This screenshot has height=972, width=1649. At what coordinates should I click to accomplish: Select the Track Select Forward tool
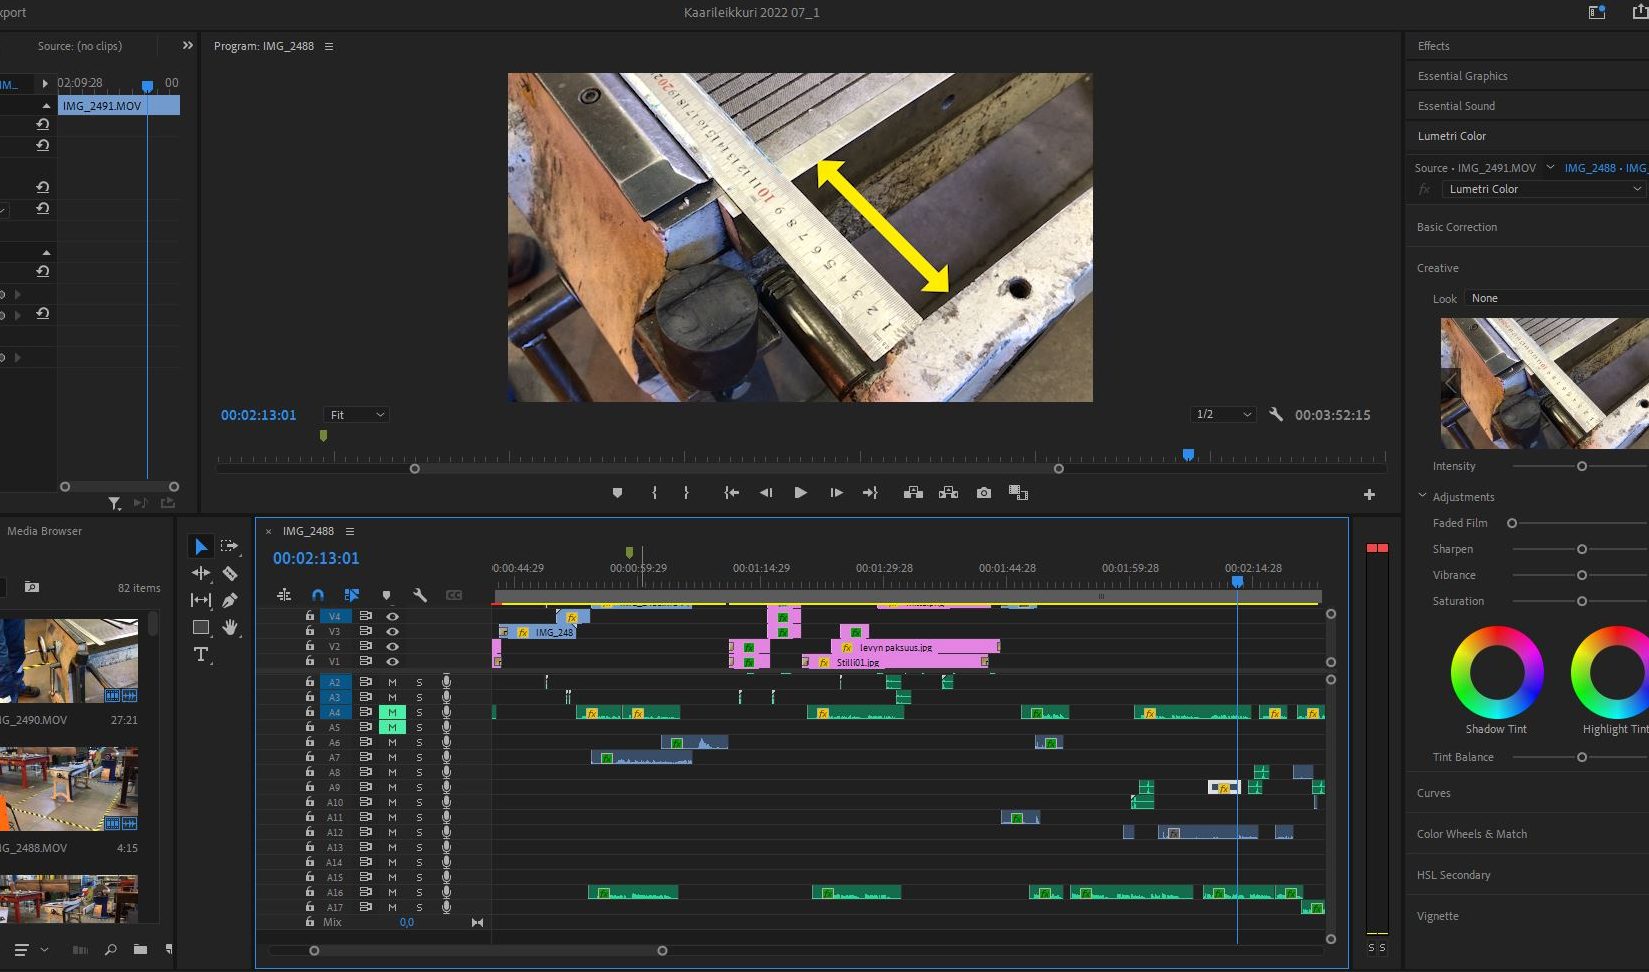[x=230, y=546]
